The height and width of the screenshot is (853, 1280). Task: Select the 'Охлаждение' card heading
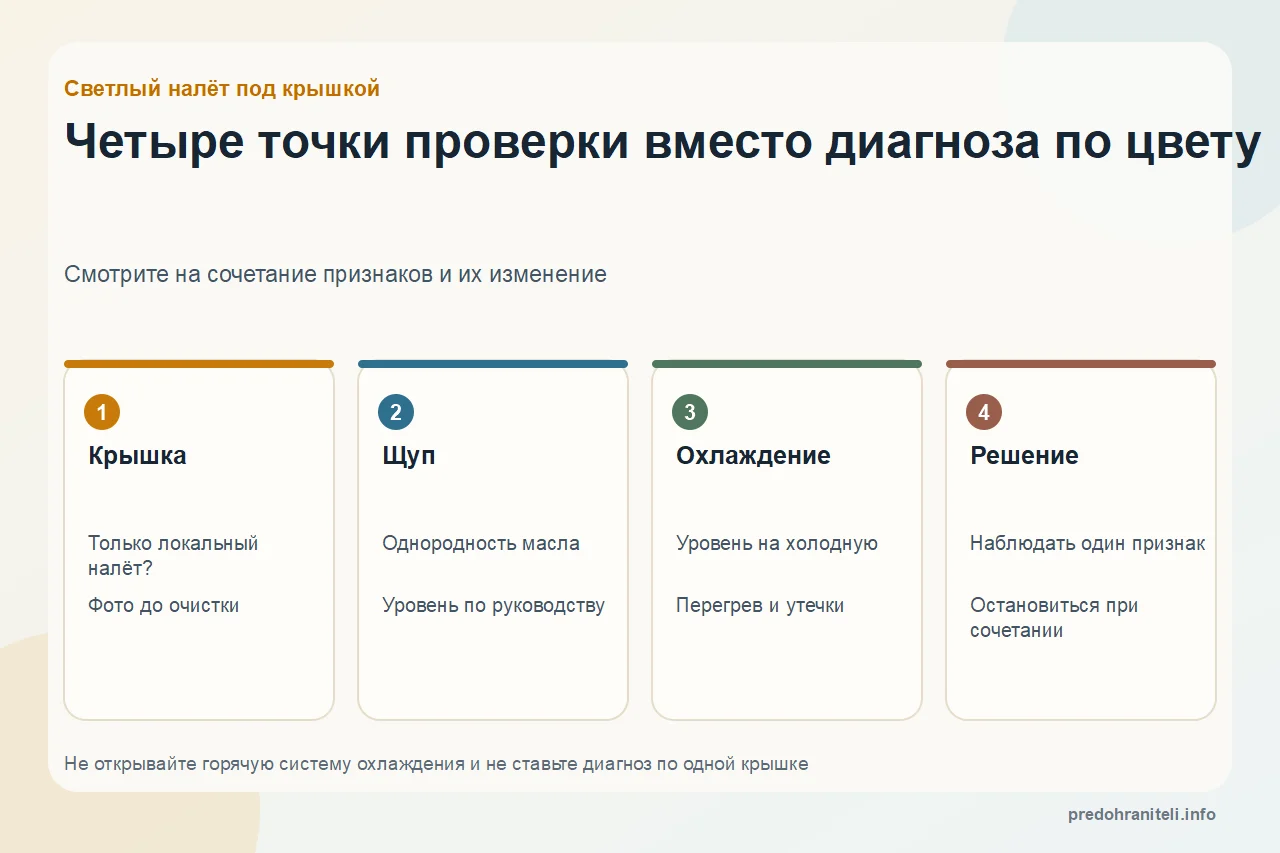pos(753,456)
